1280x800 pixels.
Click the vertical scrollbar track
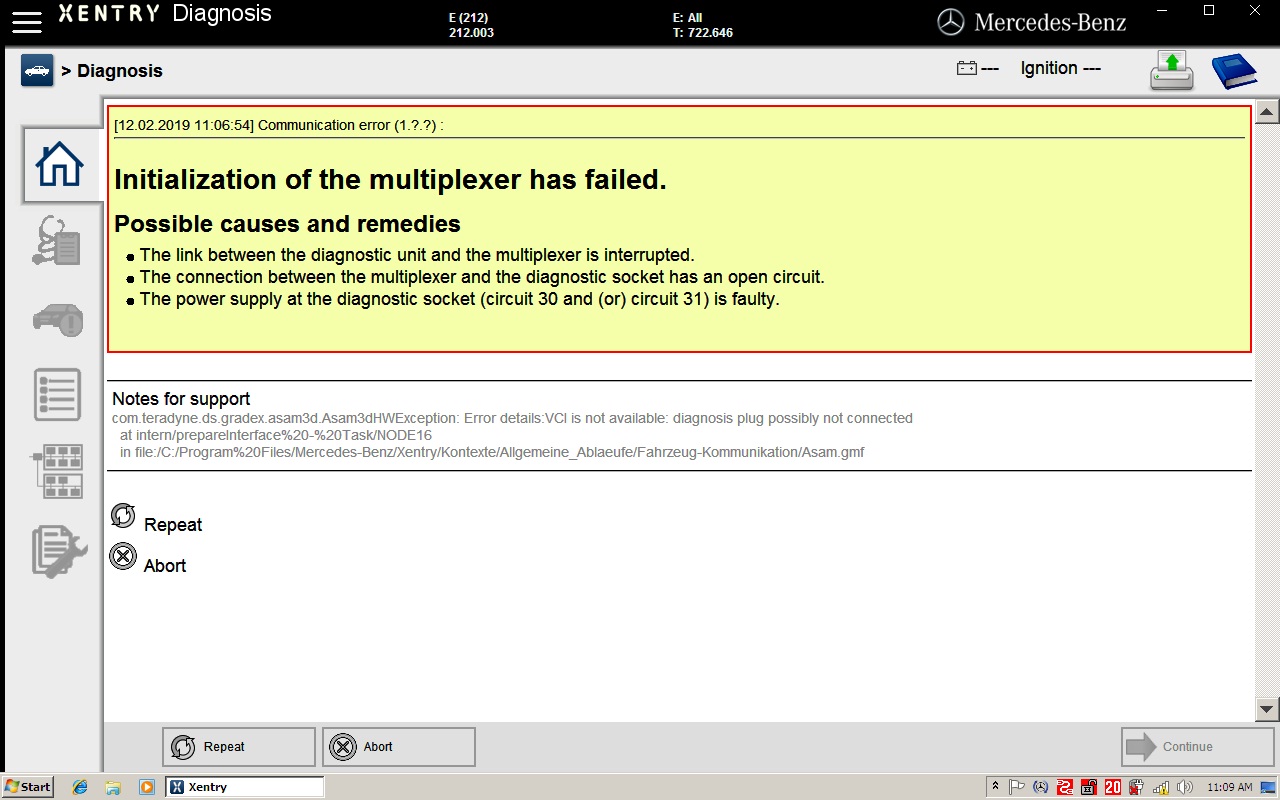click(x=1267, y=410)
